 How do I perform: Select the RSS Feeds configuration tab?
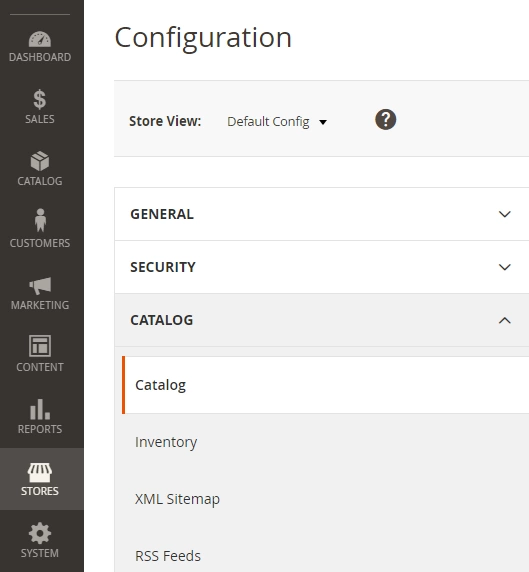point(325,556)
